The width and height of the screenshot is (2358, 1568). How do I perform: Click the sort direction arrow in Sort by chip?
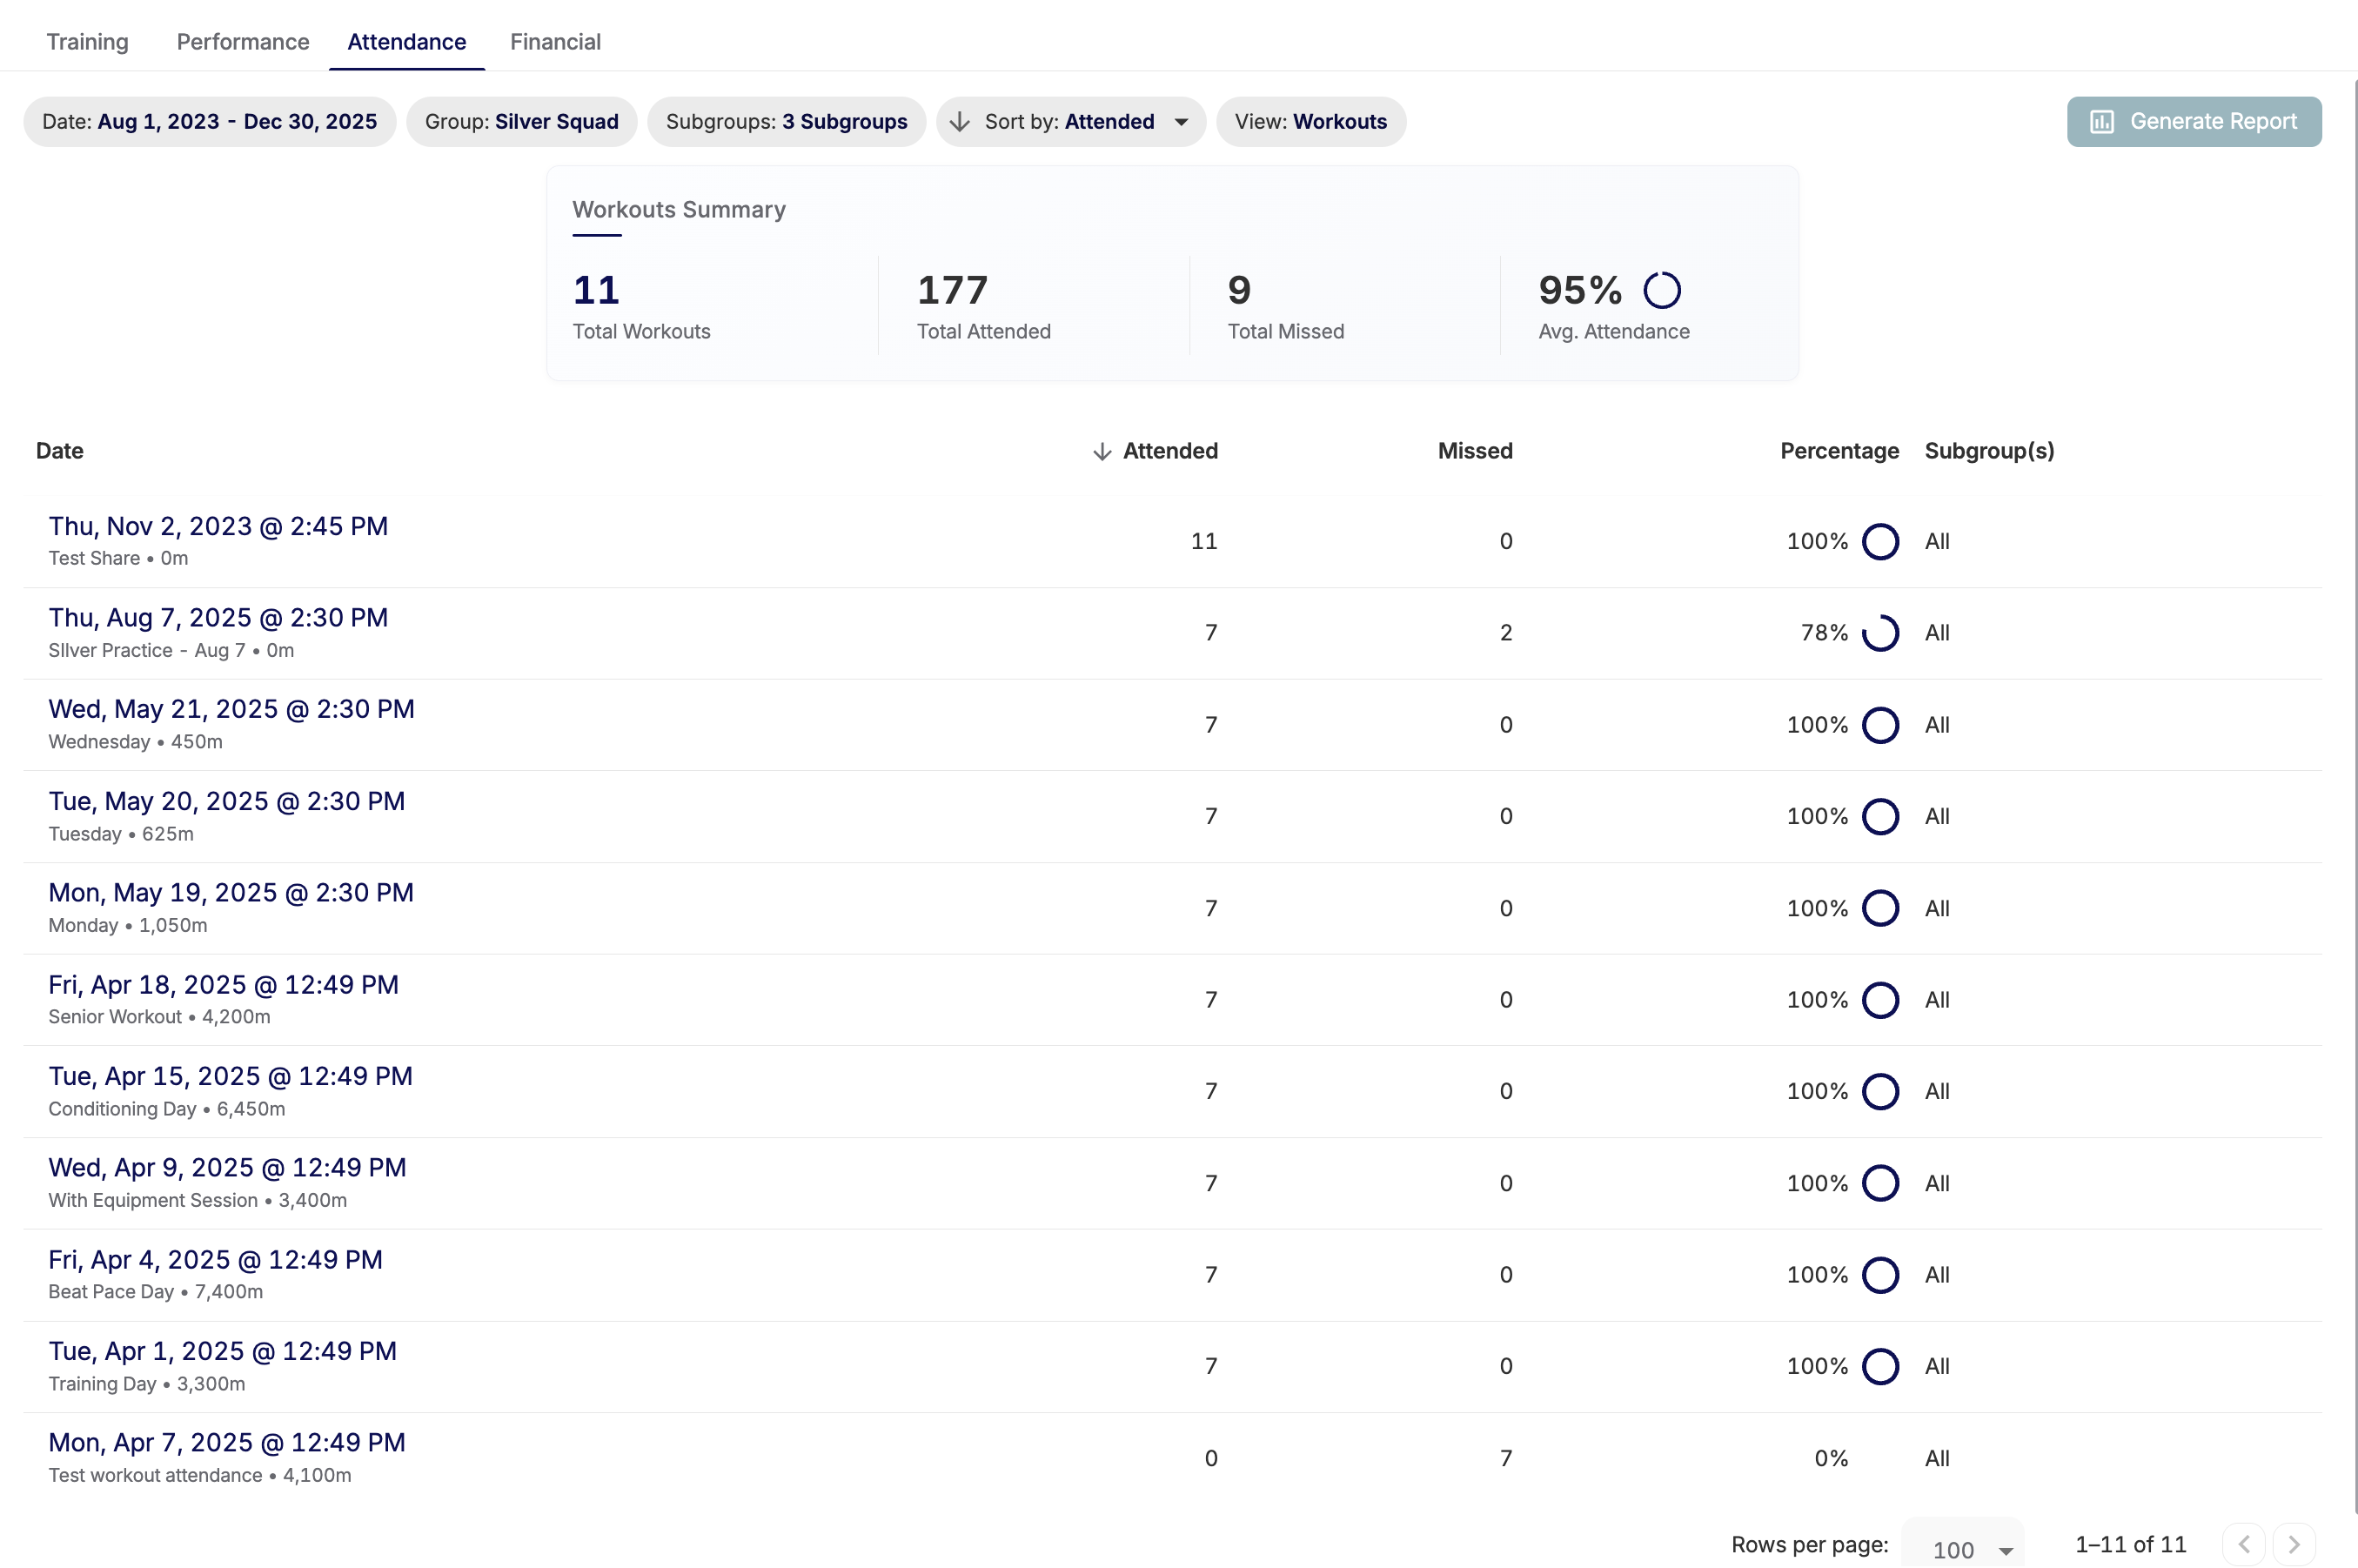pos(960,122)
